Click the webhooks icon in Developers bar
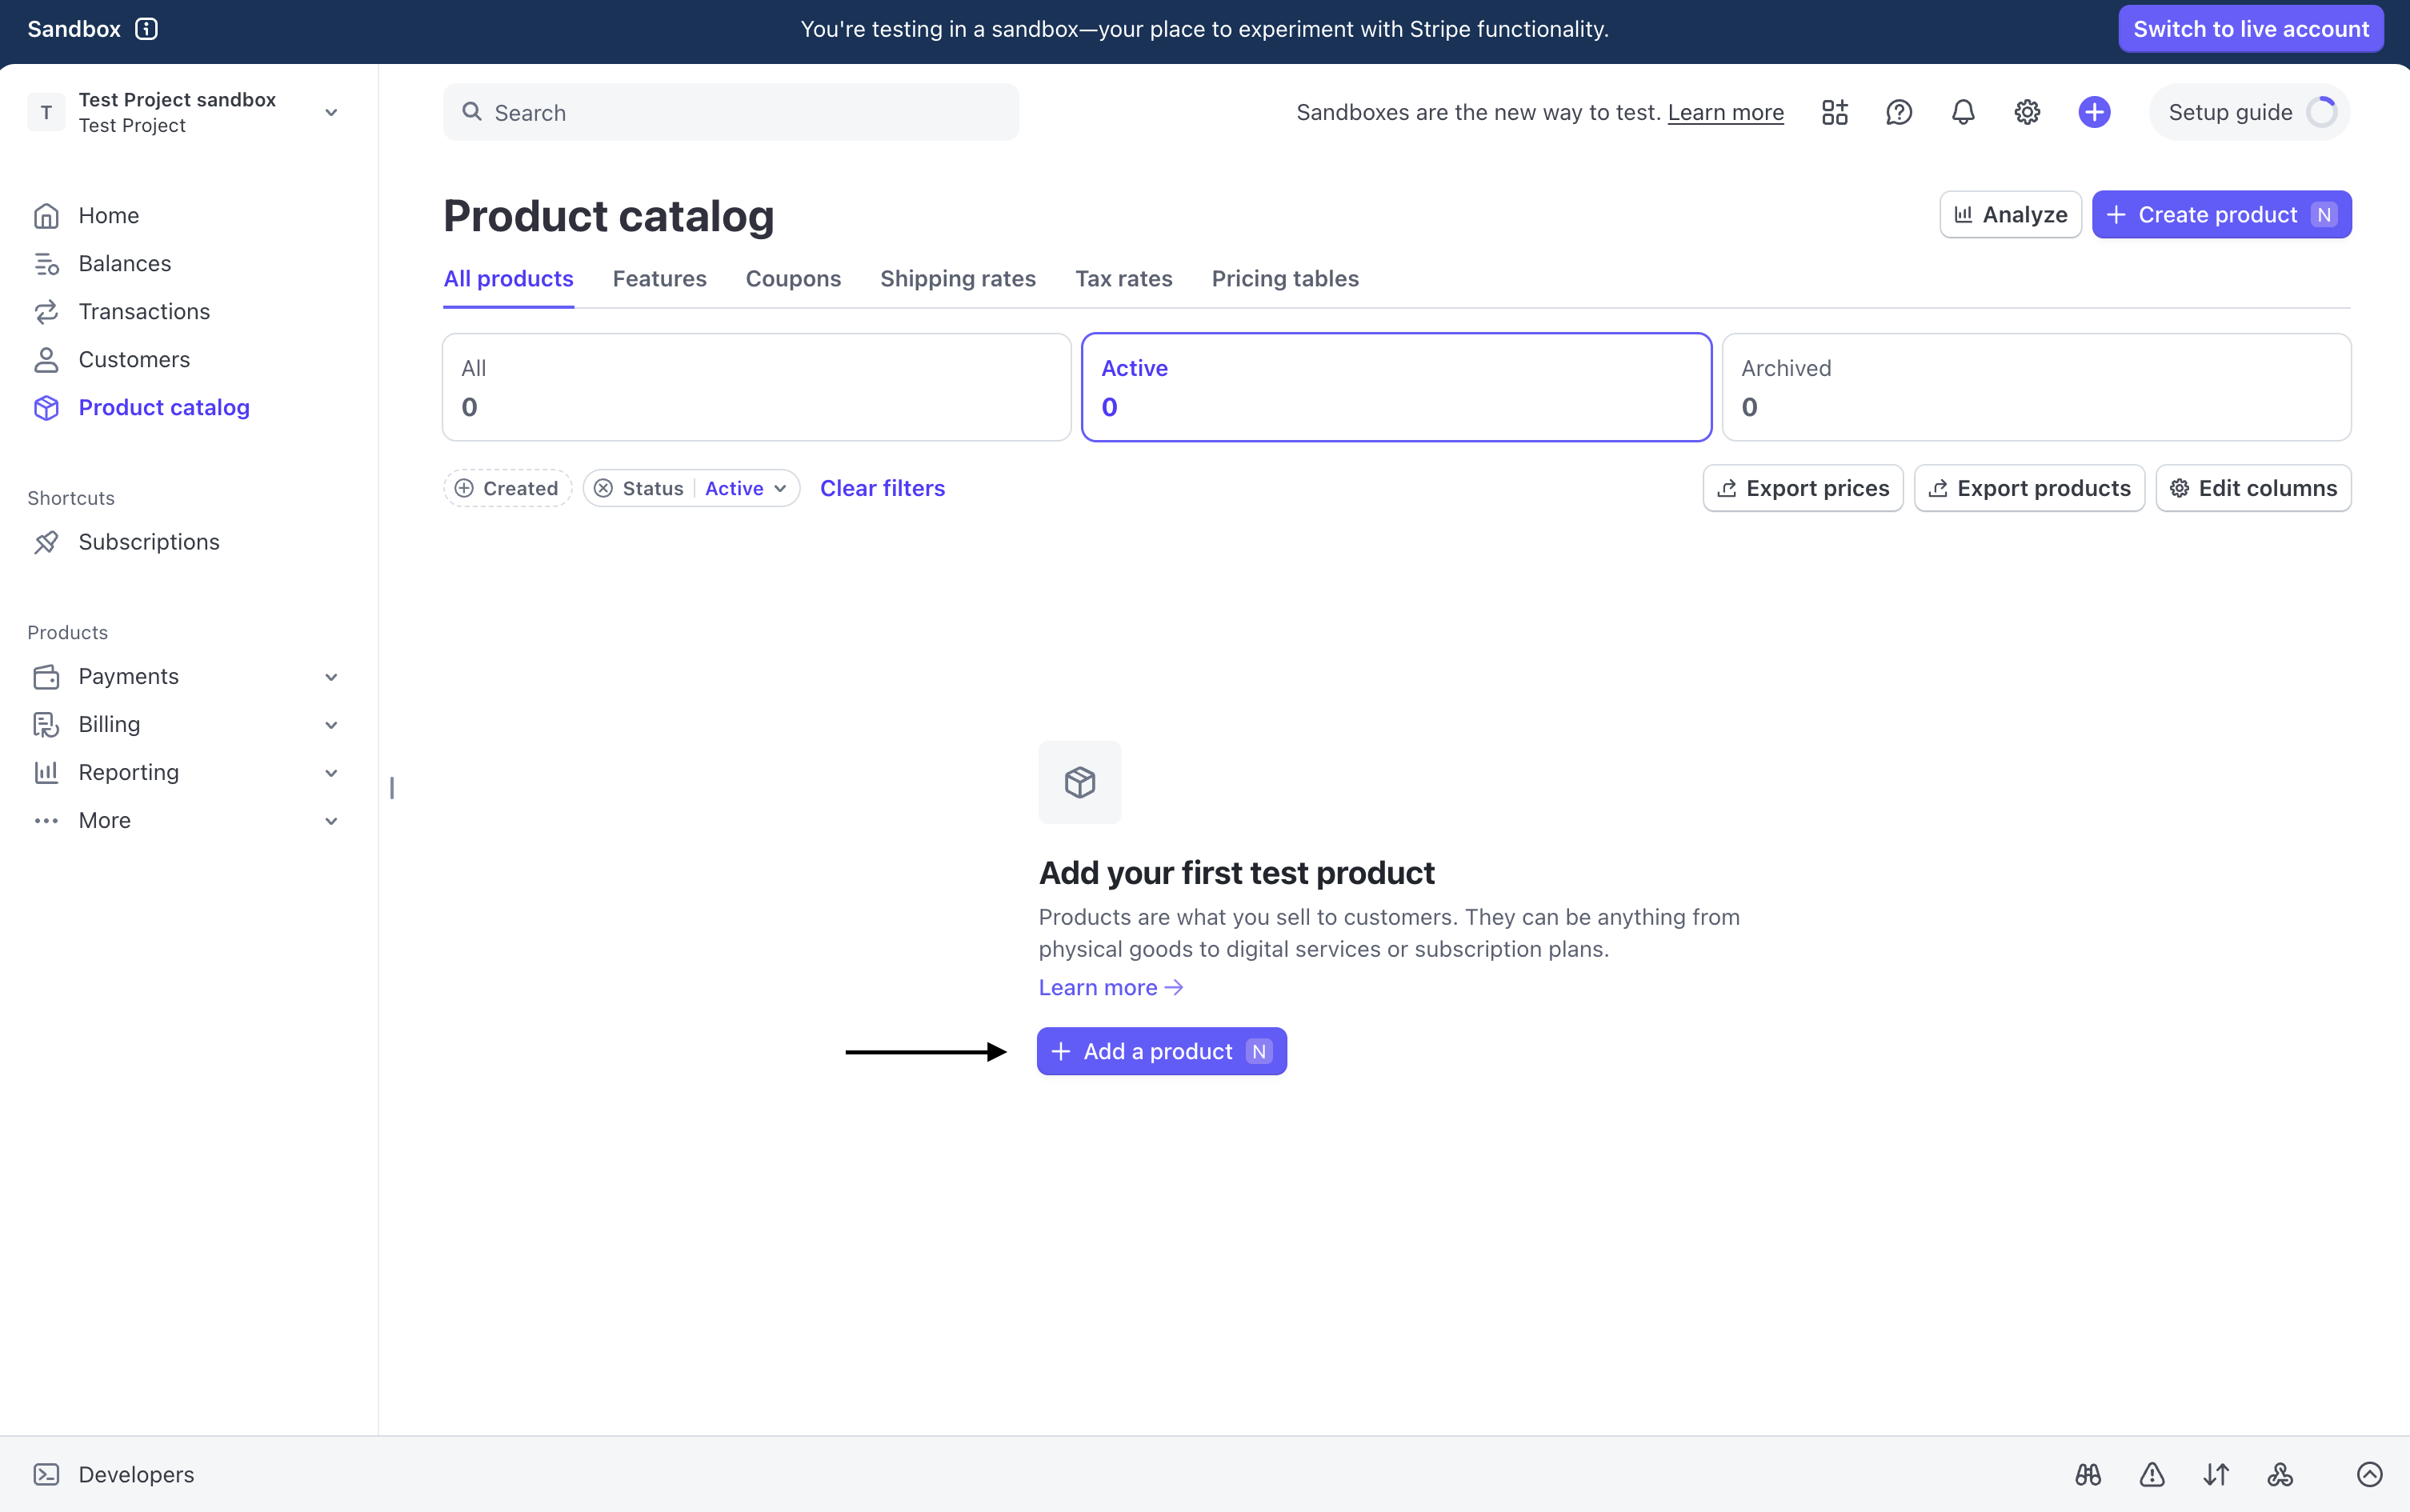 coord(2279,1474)
